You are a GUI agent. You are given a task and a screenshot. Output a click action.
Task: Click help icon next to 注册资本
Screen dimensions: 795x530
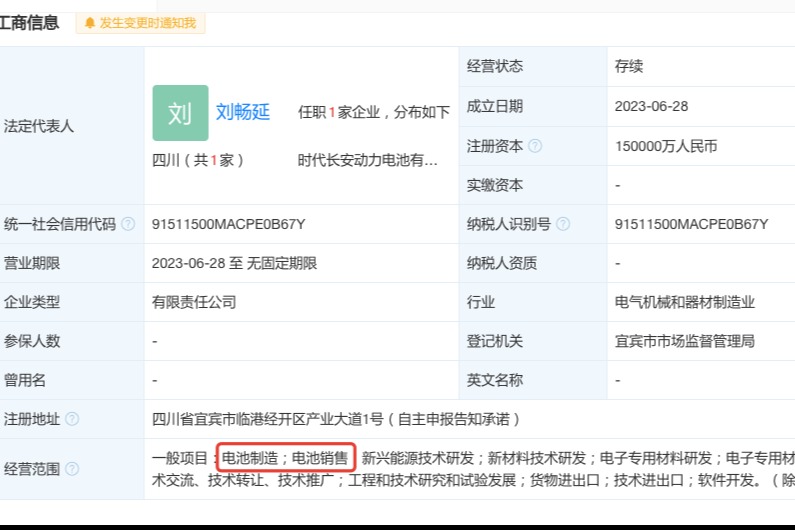point(535,146)
